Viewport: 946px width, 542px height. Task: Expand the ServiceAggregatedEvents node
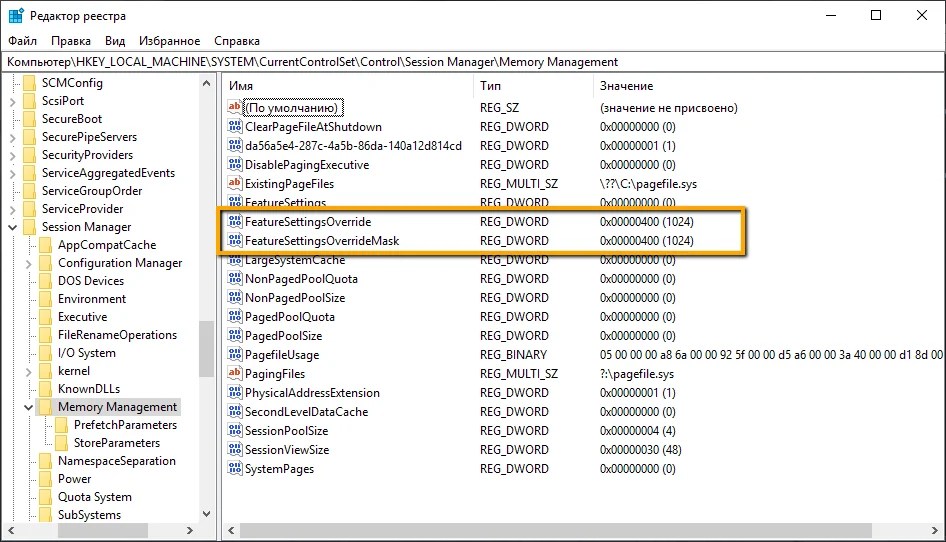(x=12, y=174)
